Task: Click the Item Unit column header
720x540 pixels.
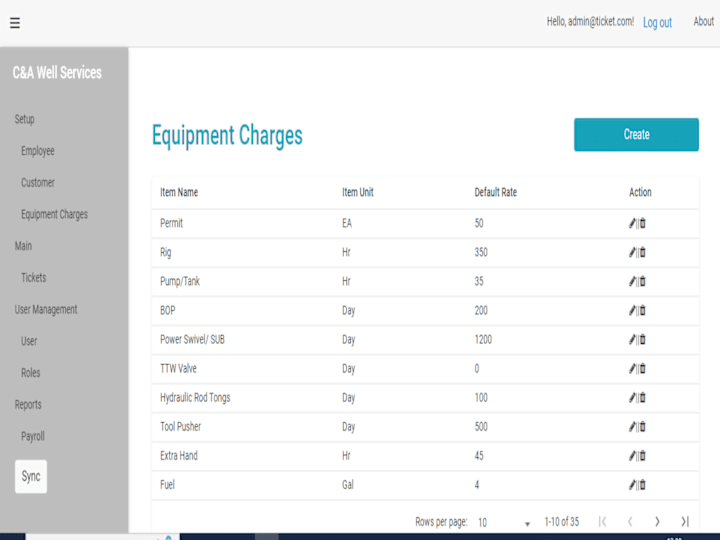Action: pos(358,192)
